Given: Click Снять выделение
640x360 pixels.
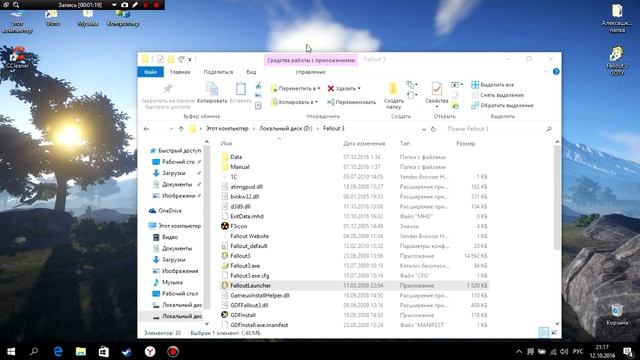Looking at the screenshot, I should point(498,95).
